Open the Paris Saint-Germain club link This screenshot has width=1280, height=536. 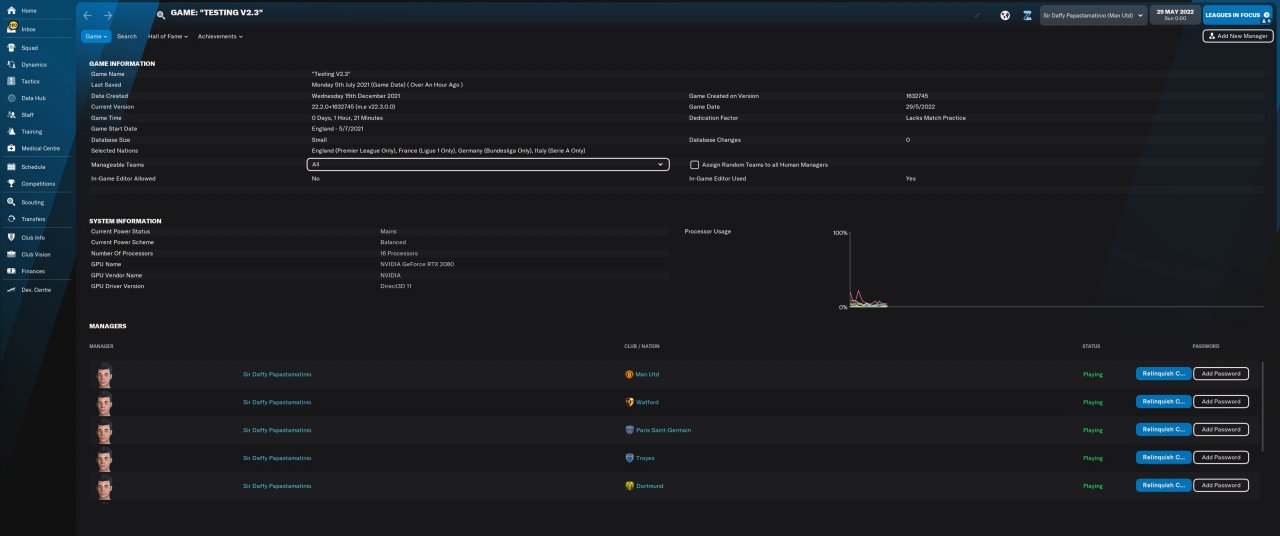pos(663,430)
